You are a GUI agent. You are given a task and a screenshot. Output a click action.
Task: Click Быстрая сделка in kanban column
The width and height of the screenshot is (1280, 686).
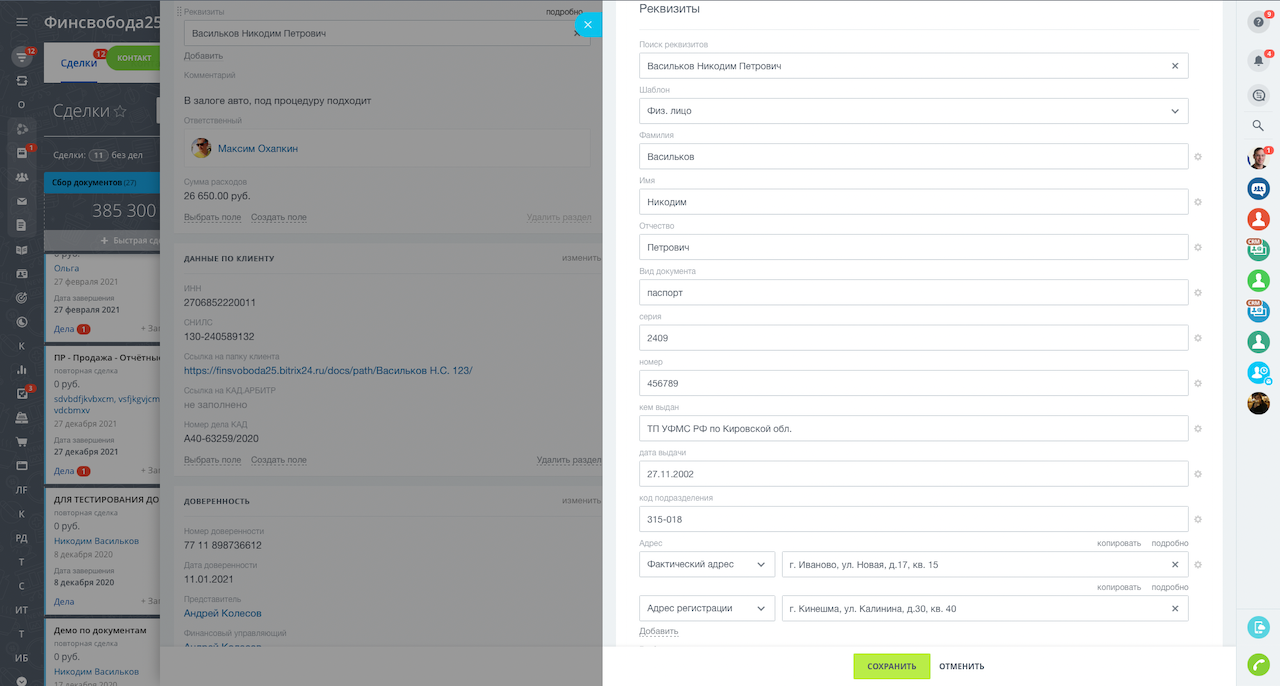tap(128, 240)
